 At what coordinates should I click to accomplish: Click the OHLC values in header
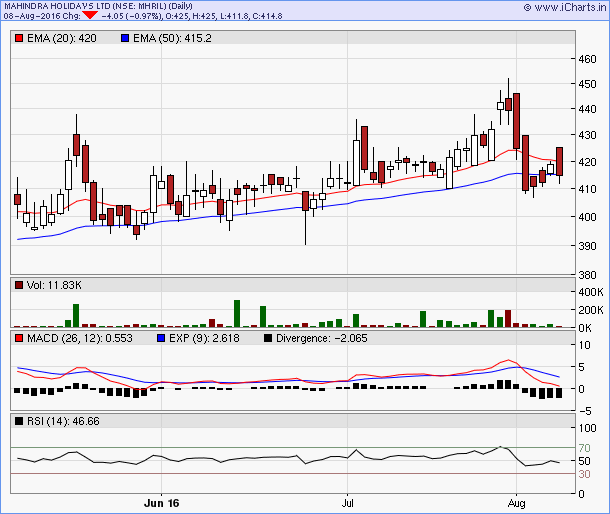(224, 16)
